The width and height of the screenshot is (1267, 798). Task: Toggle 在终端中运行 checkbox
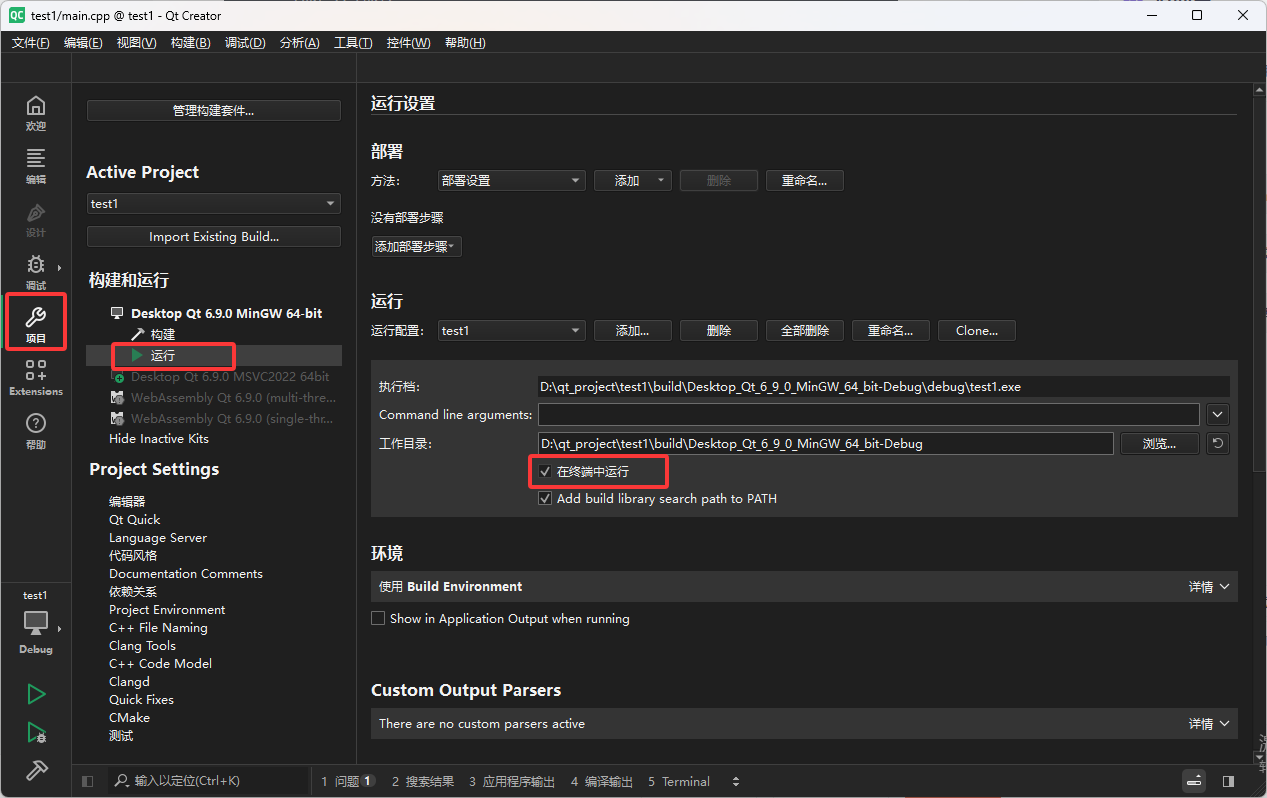(545, 471)
